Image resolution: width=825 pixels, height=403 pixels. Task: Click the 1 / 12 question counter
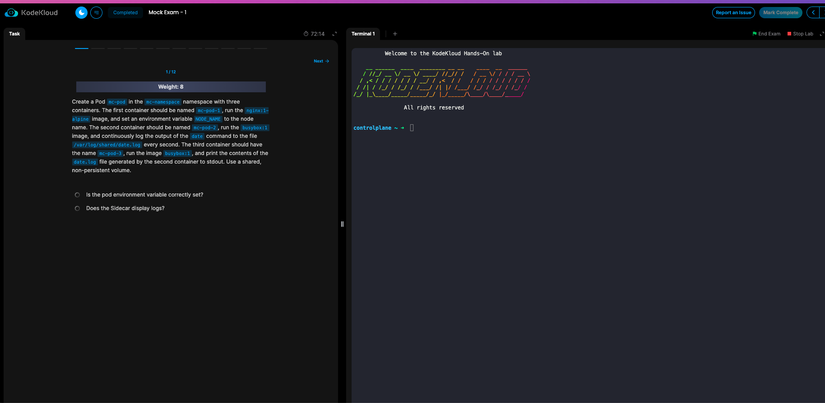click(x=170, y=72)
